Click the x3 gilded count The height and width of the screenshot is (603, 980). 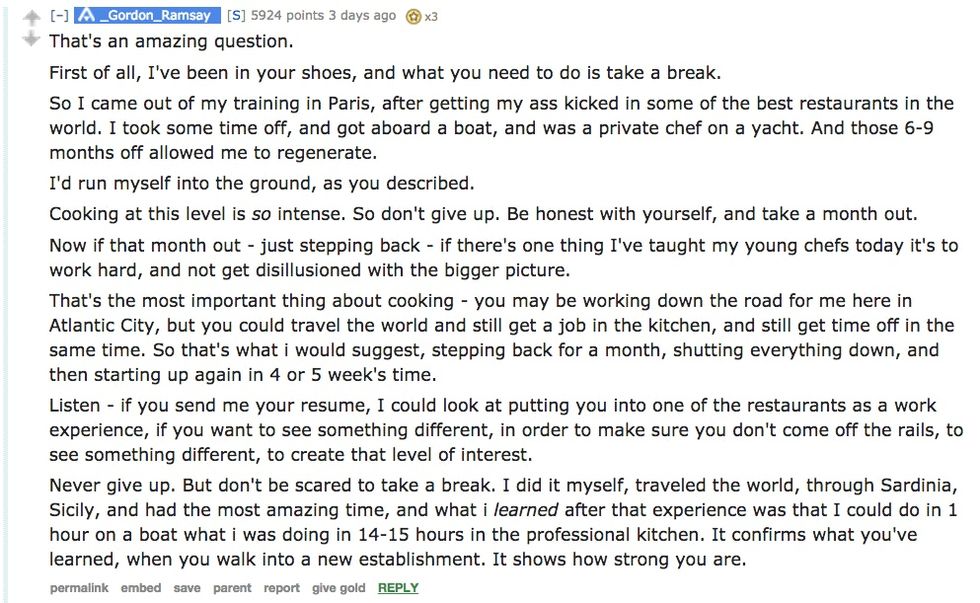(x=431, y=17)
